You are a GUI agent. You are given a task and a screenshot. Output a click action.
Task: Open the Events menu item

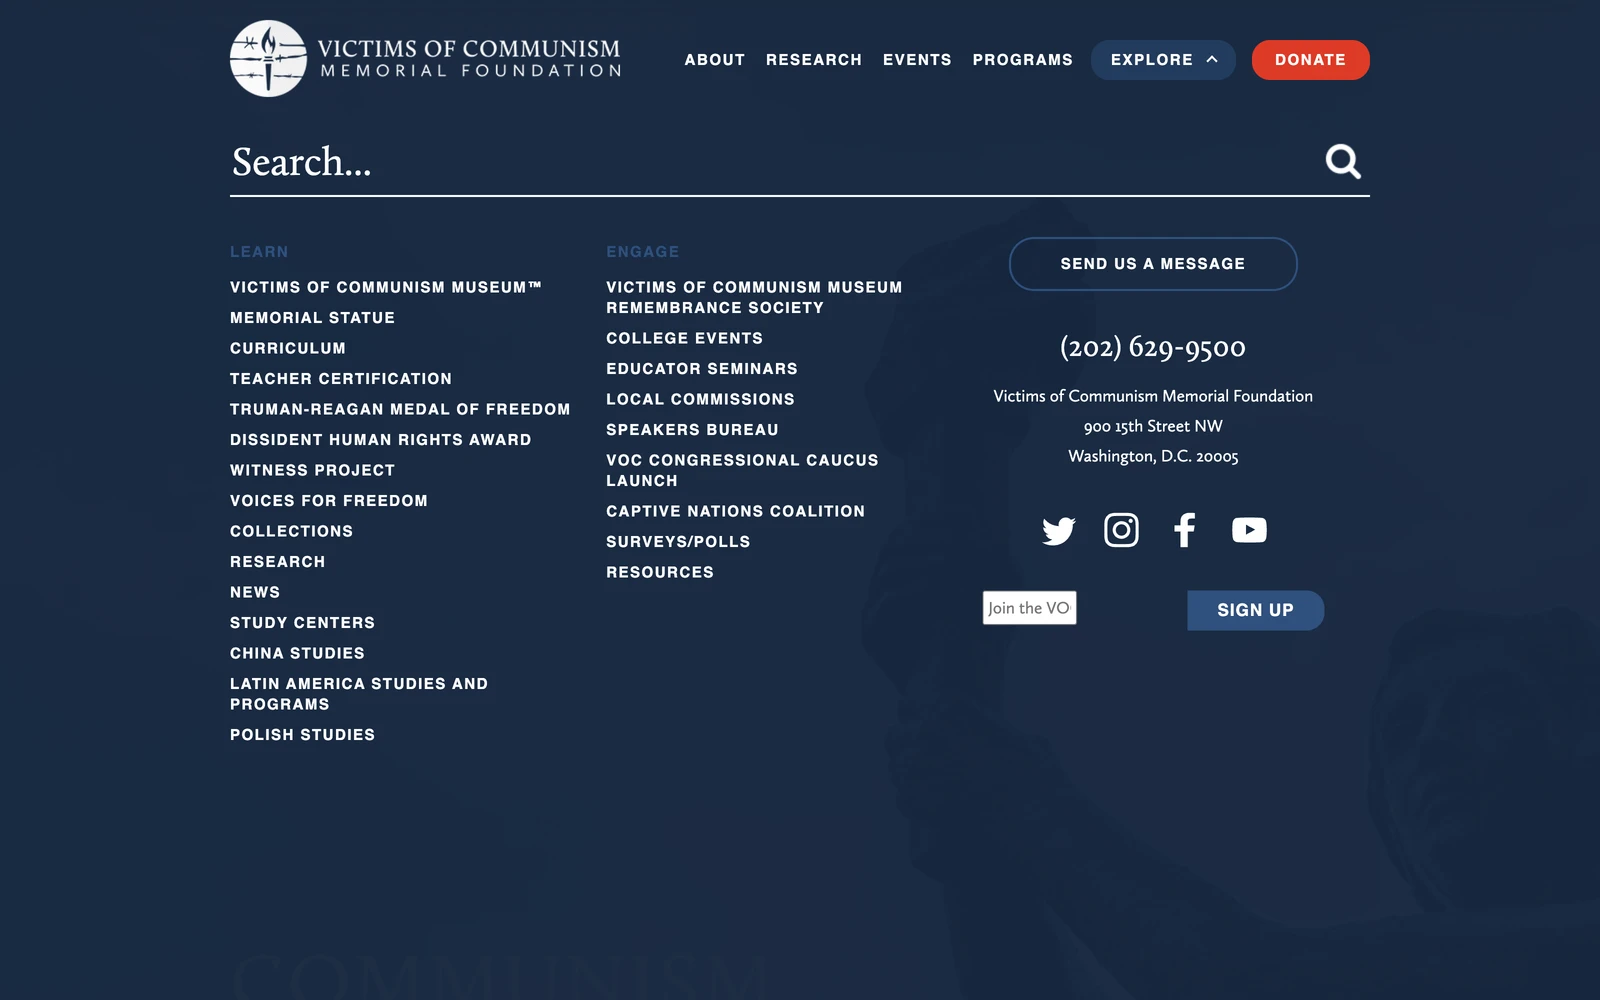[917, 60]
